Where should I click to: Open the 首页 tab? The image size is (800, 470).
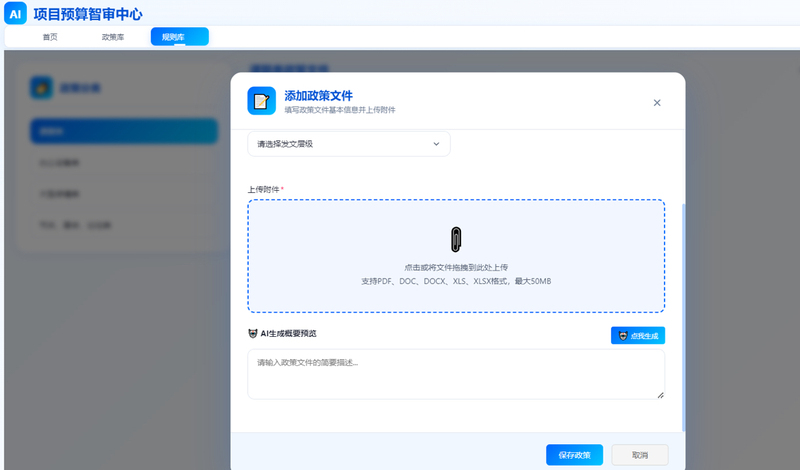coord(50,37)
